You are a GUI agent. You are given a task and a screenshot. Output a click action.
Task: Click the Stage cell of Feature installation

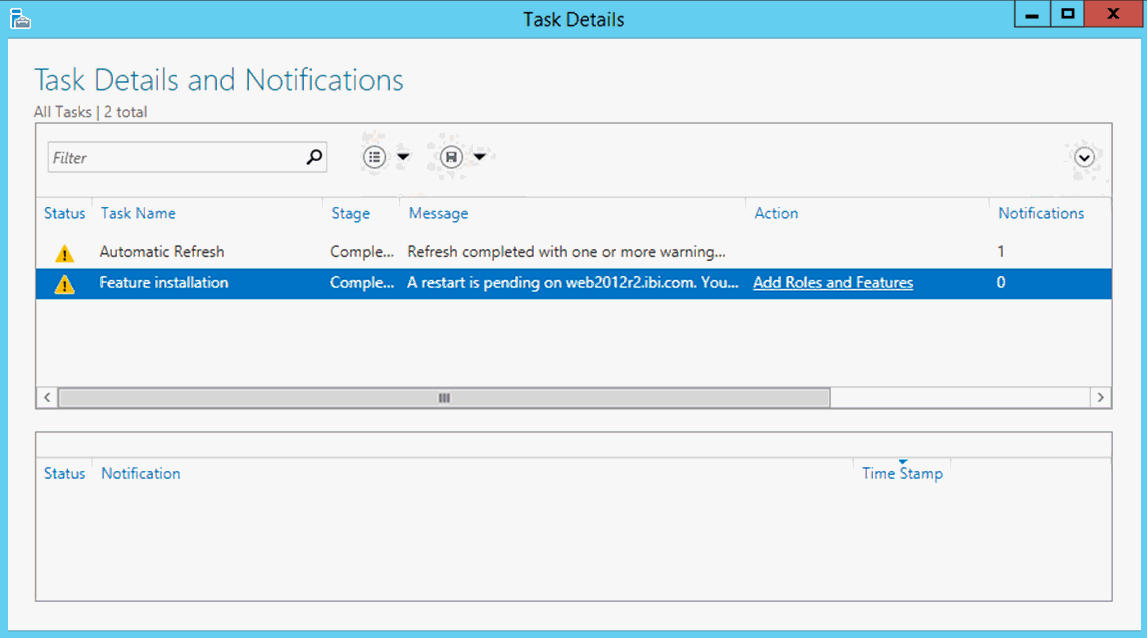click(x=361, y=282)
